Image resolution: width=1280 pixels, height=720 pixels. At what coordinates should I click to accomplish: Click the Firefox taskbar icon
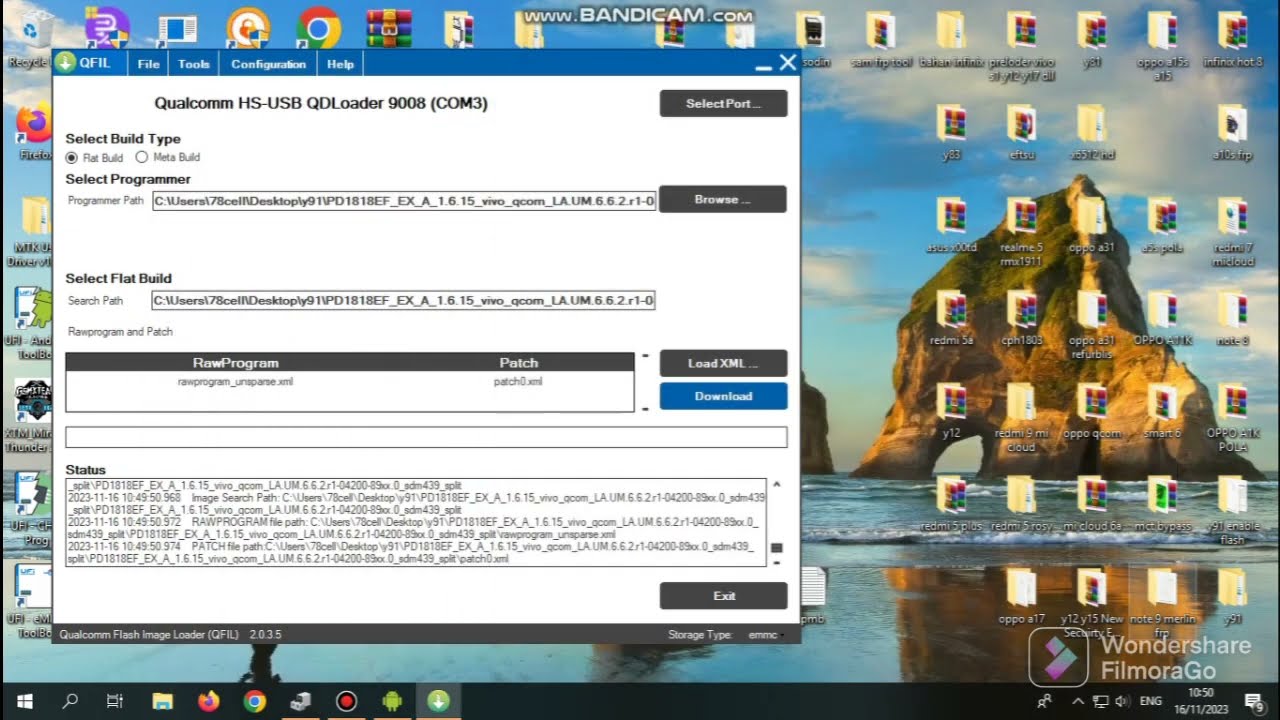tap(208, 701)
